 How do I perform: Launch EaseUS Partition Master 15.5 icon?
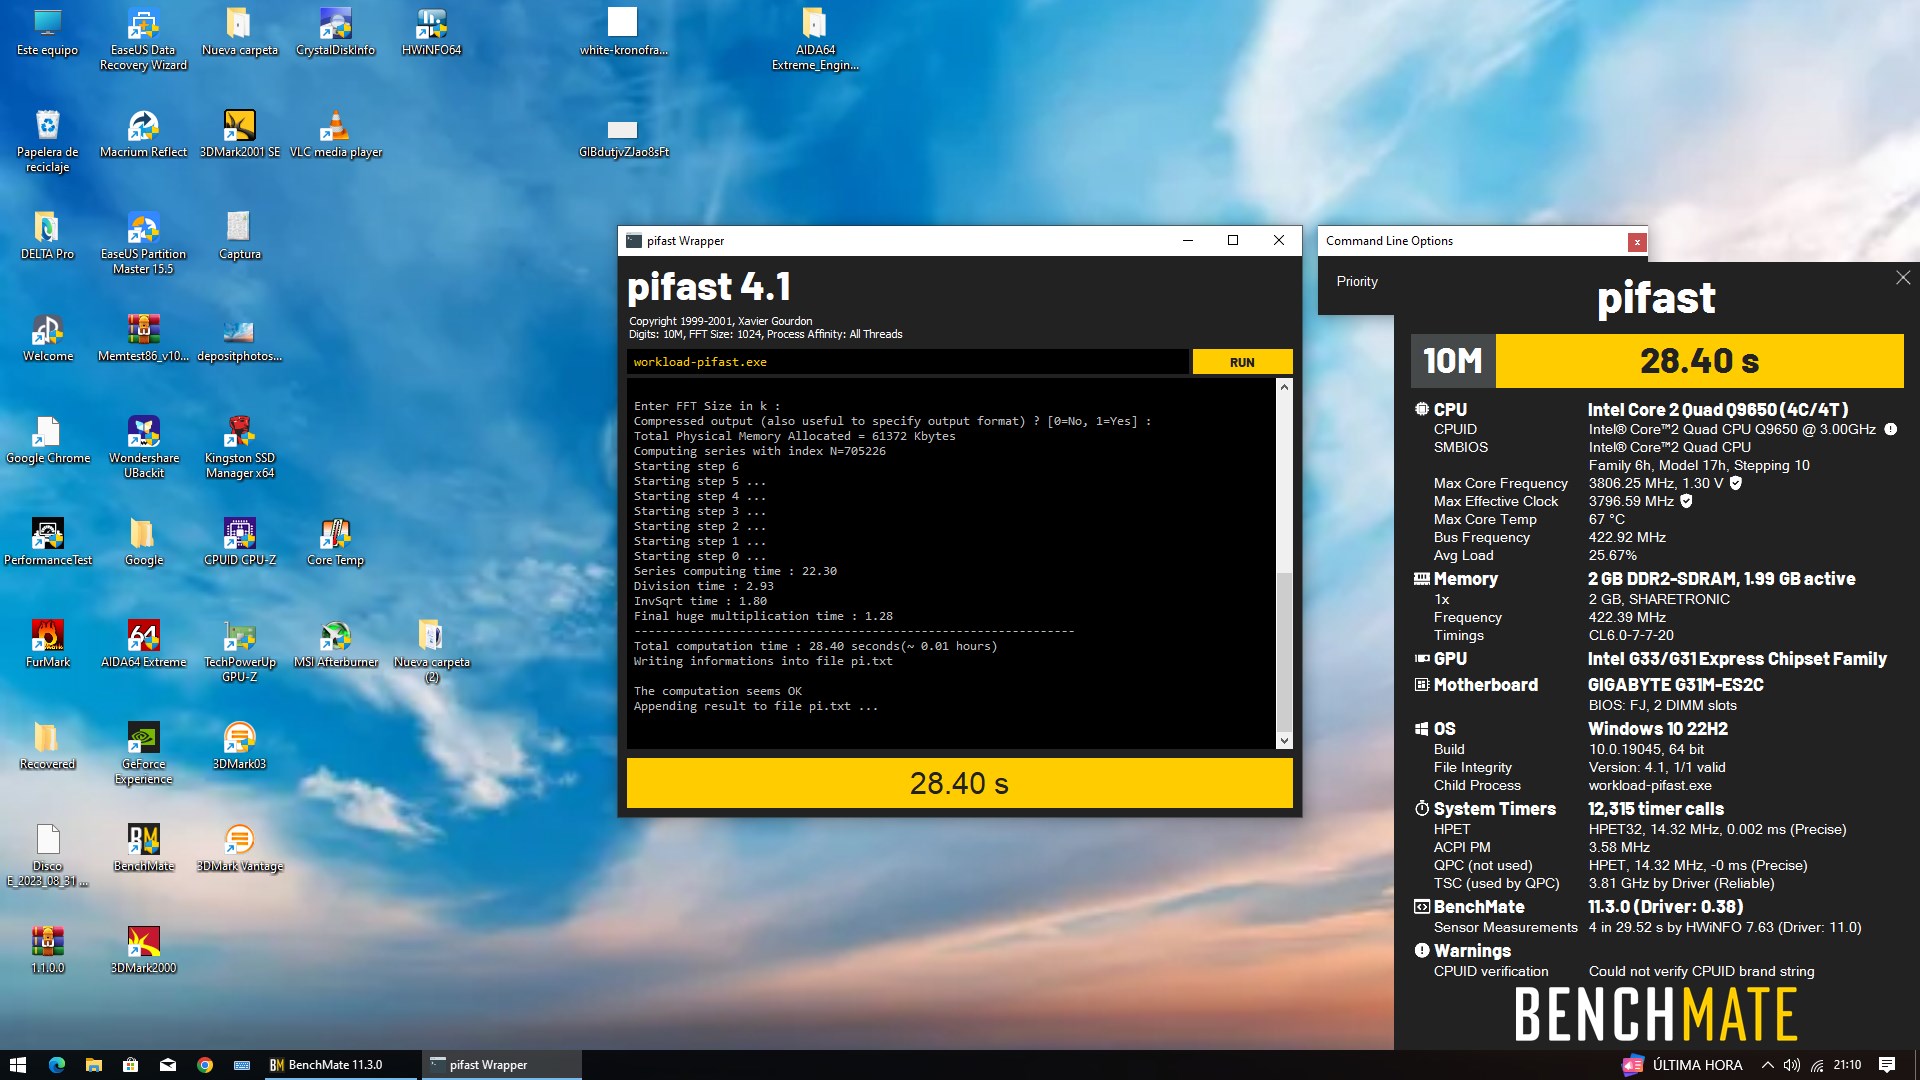point(143,244)
